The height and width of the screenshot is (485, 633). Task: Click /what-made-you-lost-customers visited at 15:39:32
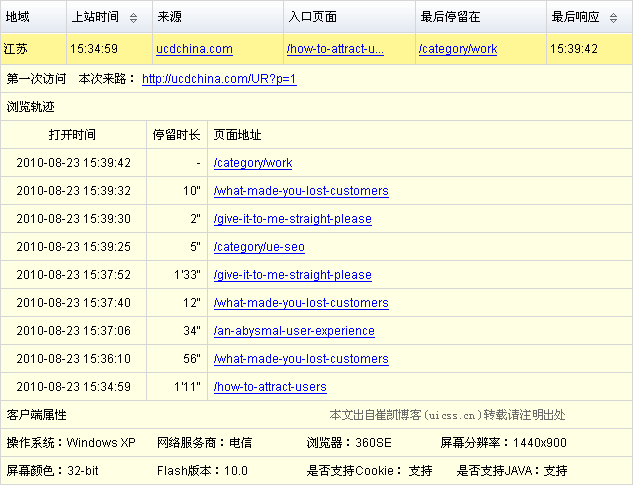[300, 191]
